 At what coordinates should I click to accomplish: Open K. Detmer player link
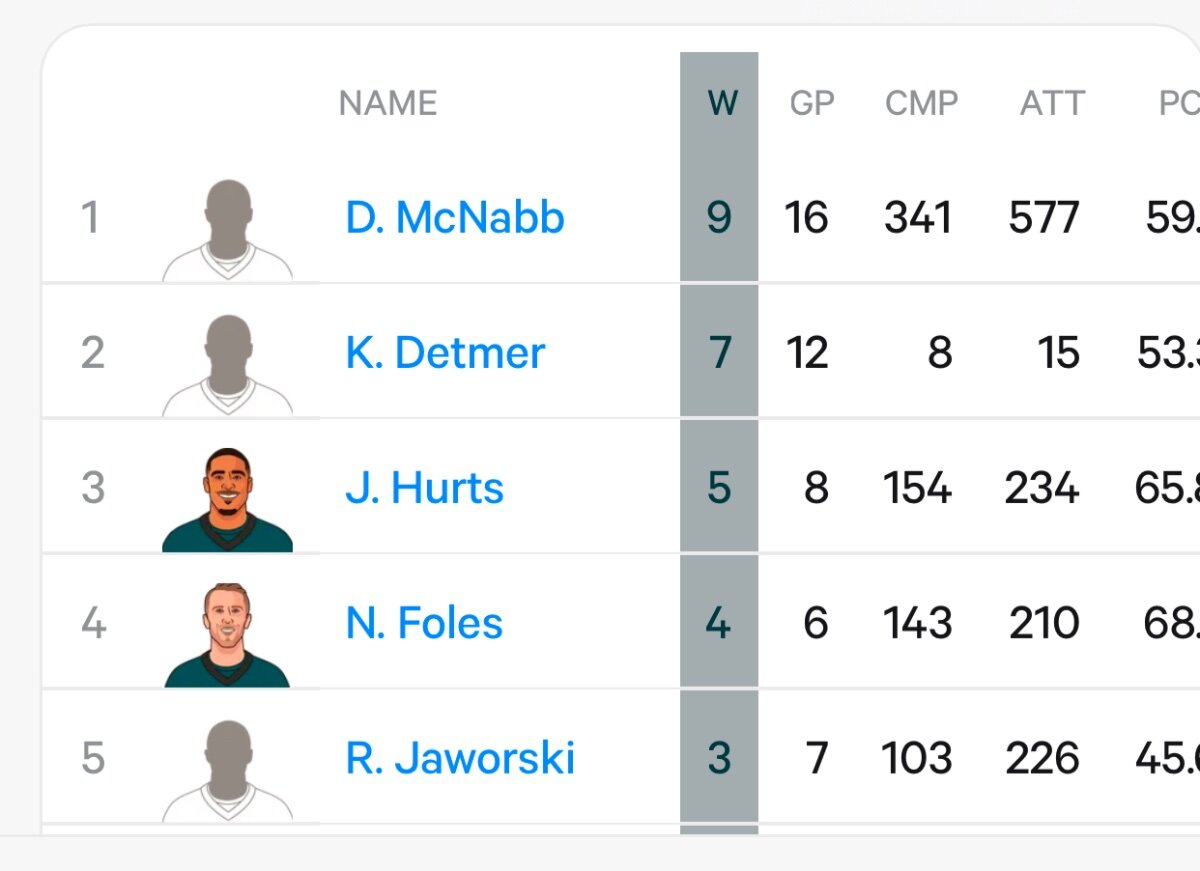(445, 353)
